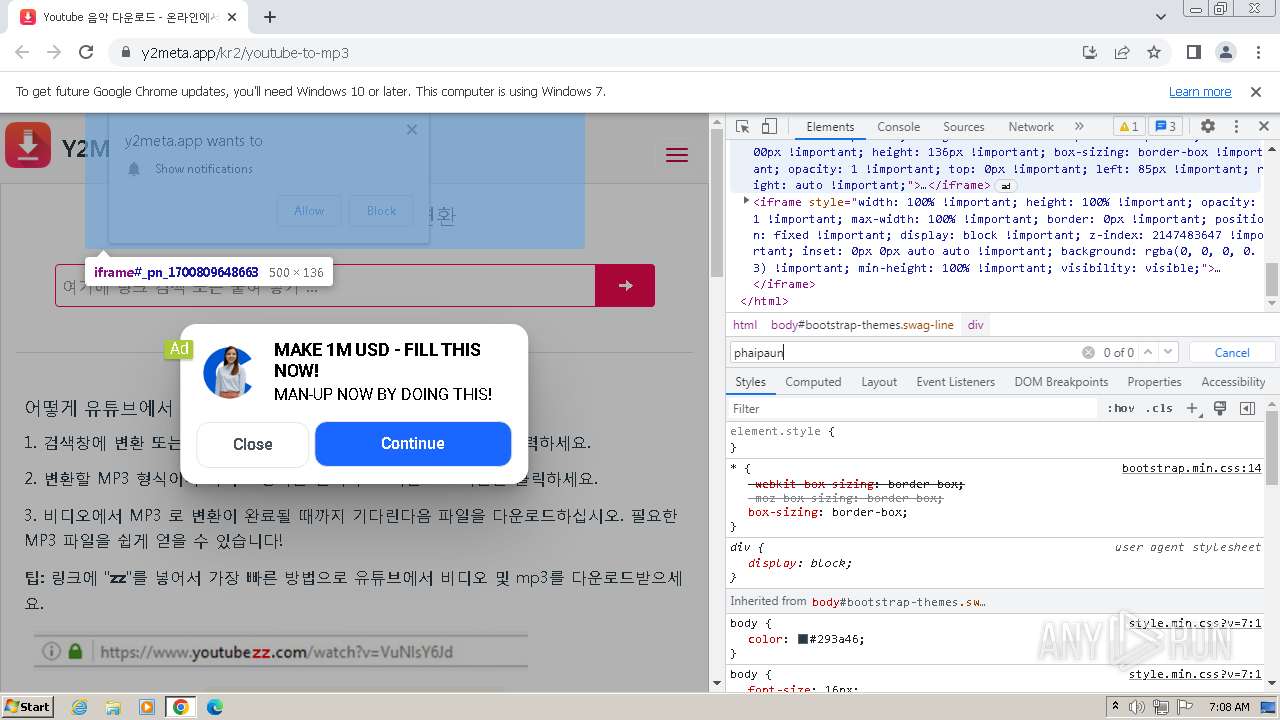Reload the page

86,52
